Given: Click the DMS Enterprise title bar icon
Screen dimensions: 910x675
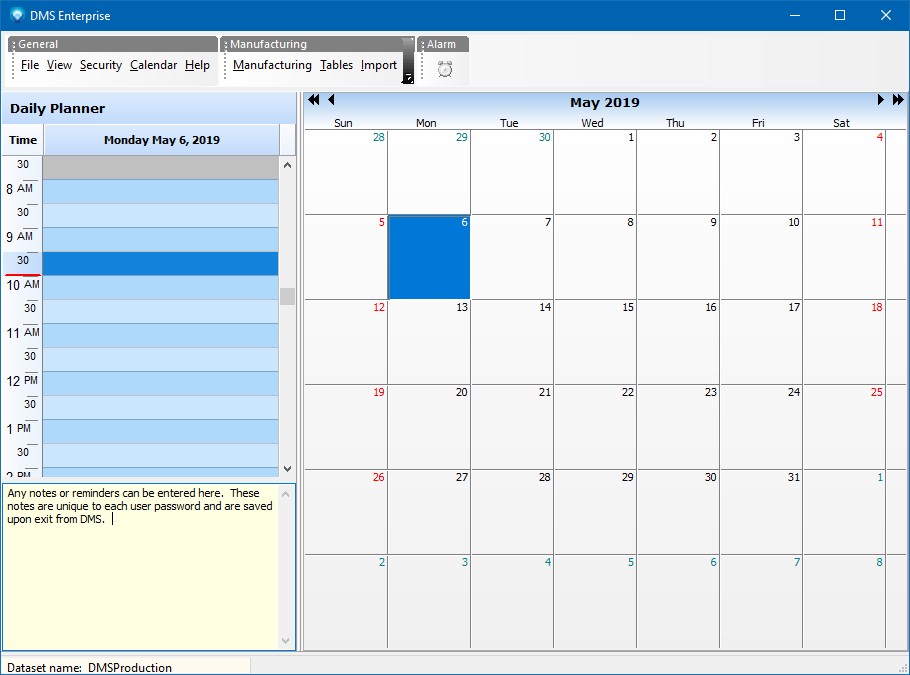Looking at the screenshot, I should point(16,15).
